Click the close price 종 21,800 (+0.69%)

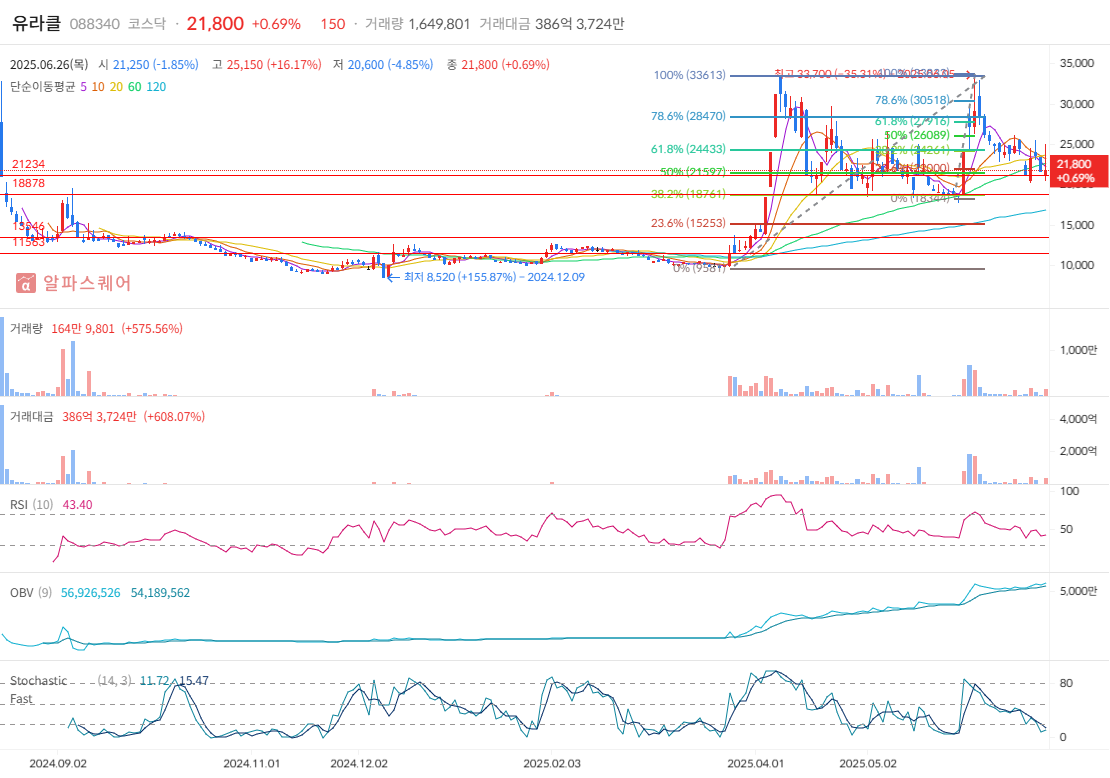click(x=498, y=64)
